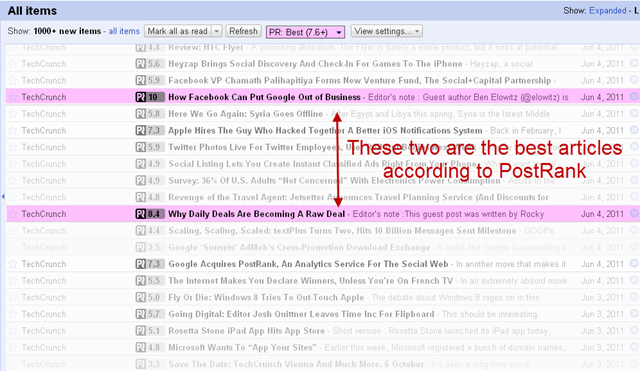The image size is (640, 371).
Task: Open "Why Daily Deals Are Becoming A Raw Deal" headline
Action: [x=256, y=214]
